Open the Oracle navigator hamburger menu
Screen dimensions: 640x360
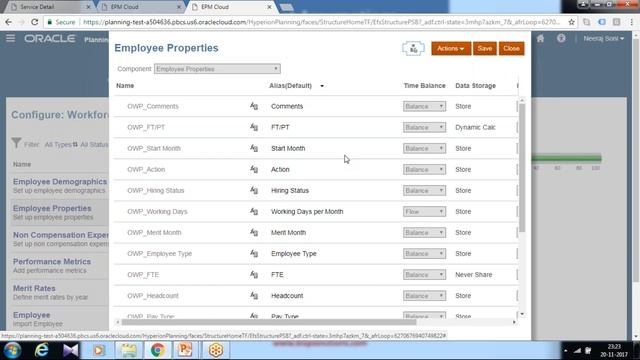point(11,38)
